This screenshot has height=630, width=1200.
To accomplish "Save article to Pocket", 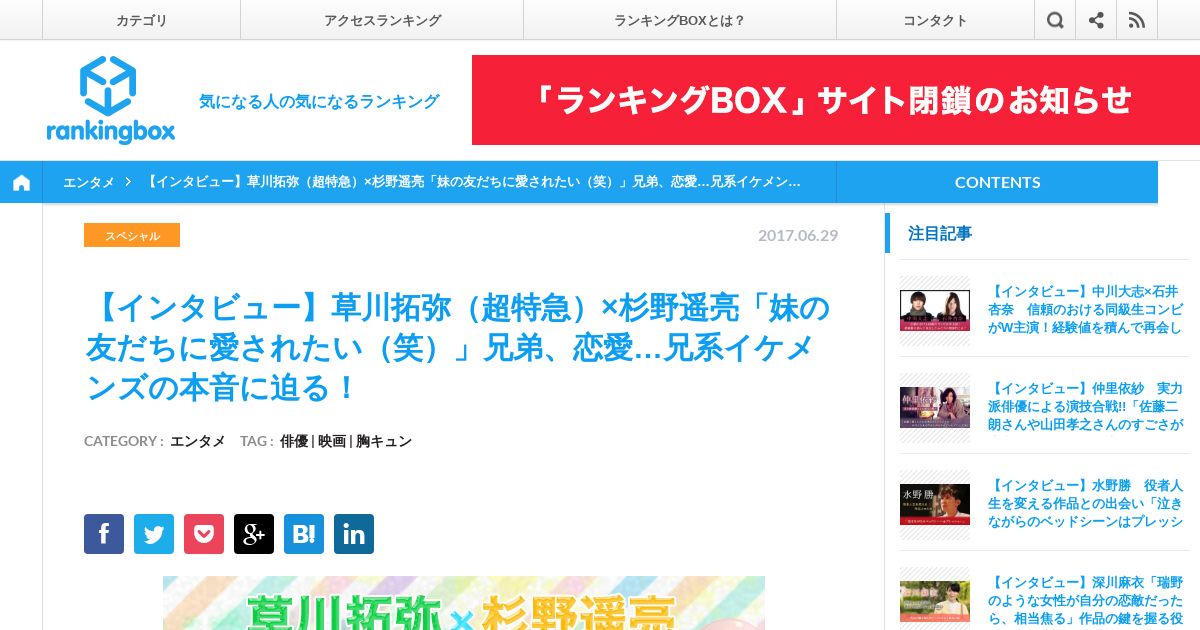I will pyautogui.click(x=204, y=534).
